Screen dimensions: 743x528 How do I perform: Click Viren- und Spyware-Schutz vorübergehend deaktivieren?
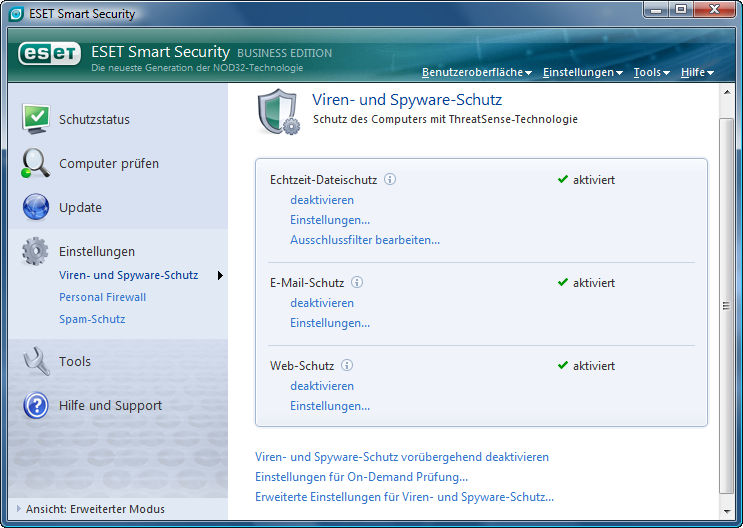(402, 457)
